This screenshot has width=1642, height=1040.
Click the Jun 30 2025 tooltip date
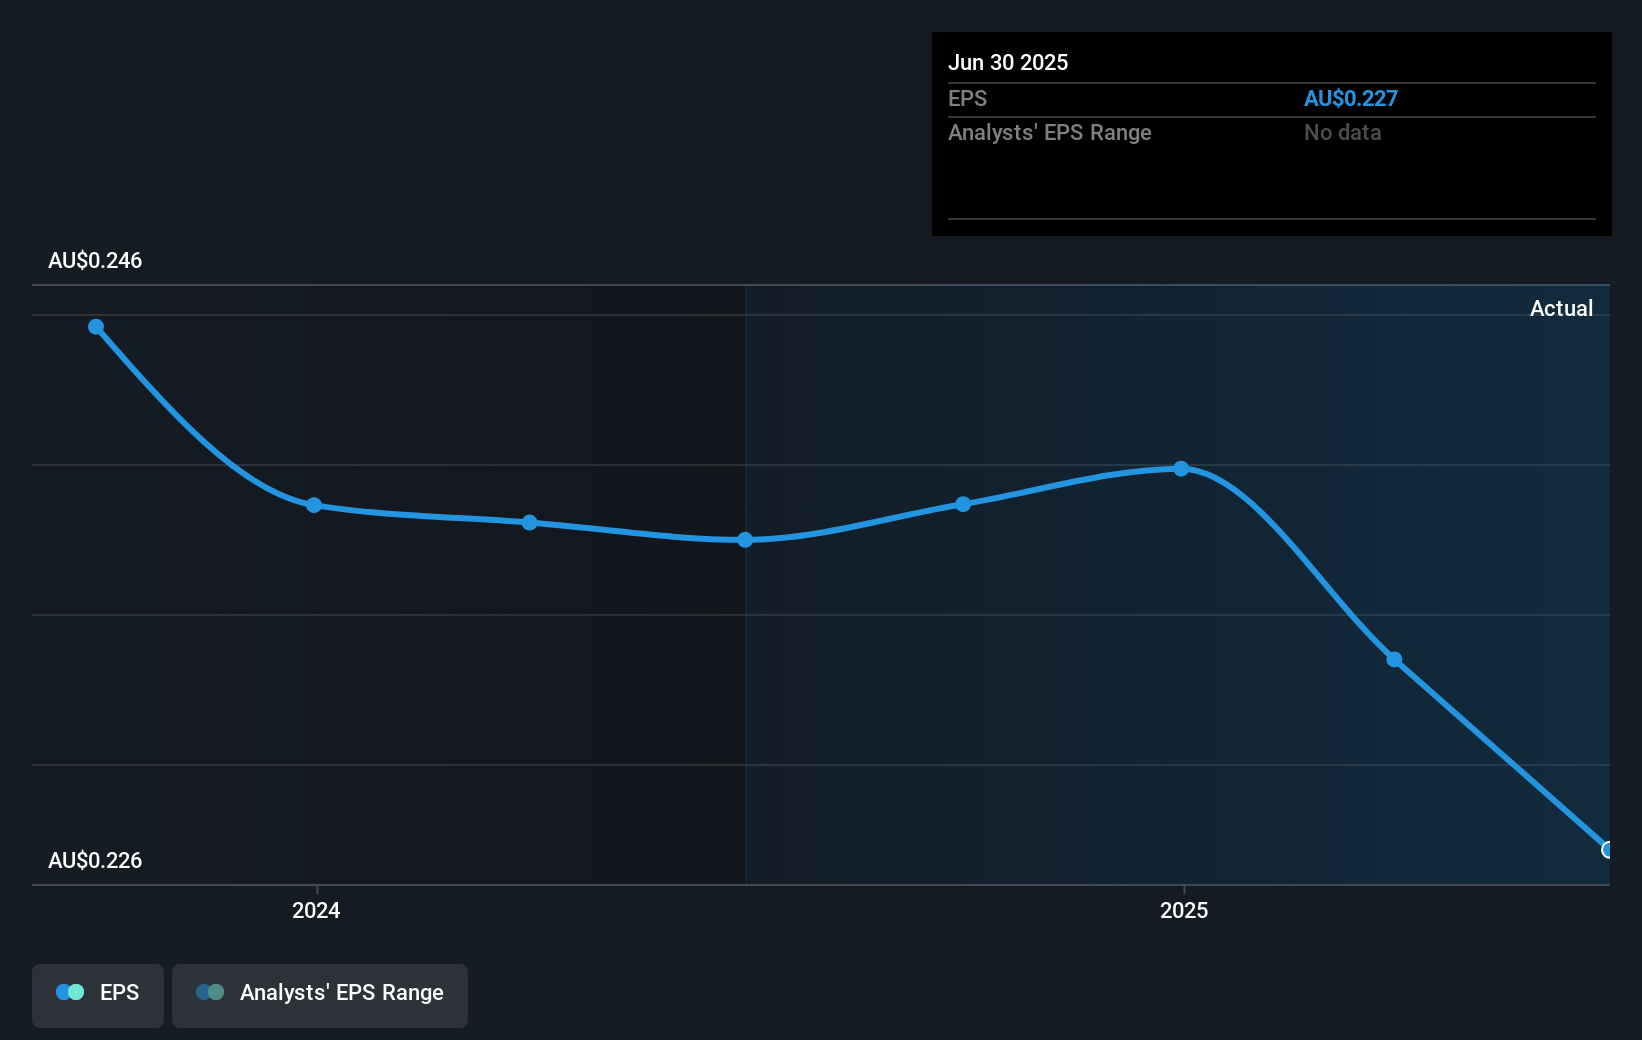click(1008, 62)
